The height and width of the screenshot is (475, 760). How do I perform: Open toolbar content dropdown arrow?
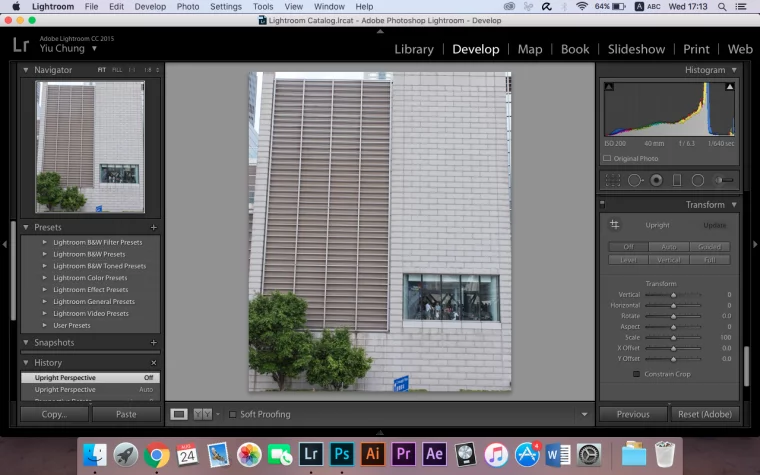[x=585, y=414]
